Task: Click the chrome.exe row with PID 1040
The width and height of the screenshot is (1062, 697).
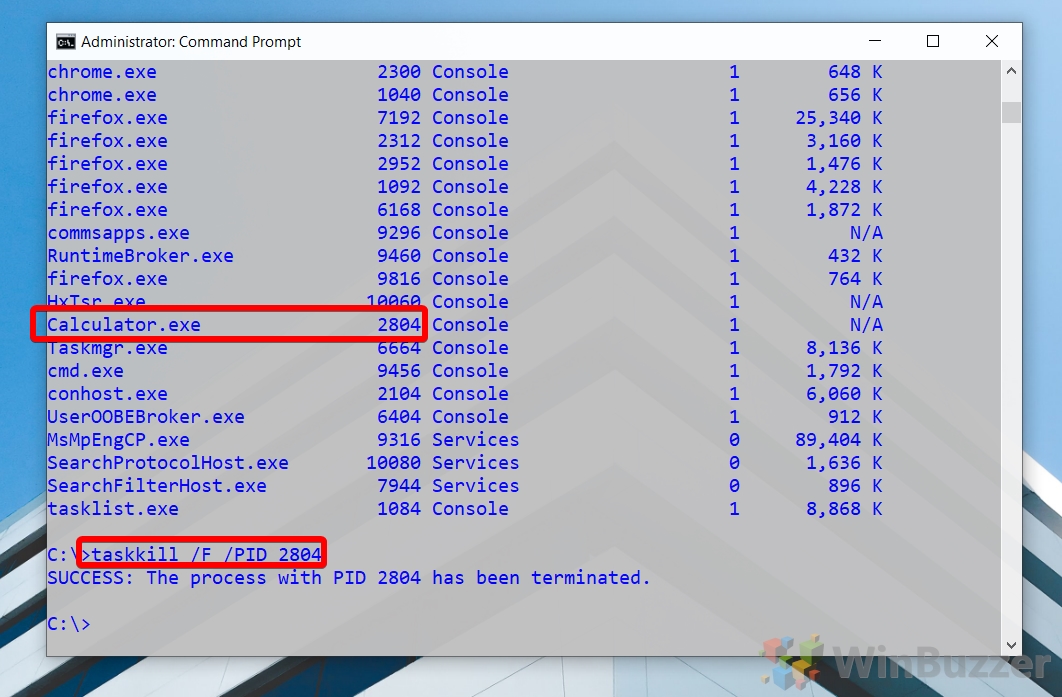Action: click(x=465, y=95)
